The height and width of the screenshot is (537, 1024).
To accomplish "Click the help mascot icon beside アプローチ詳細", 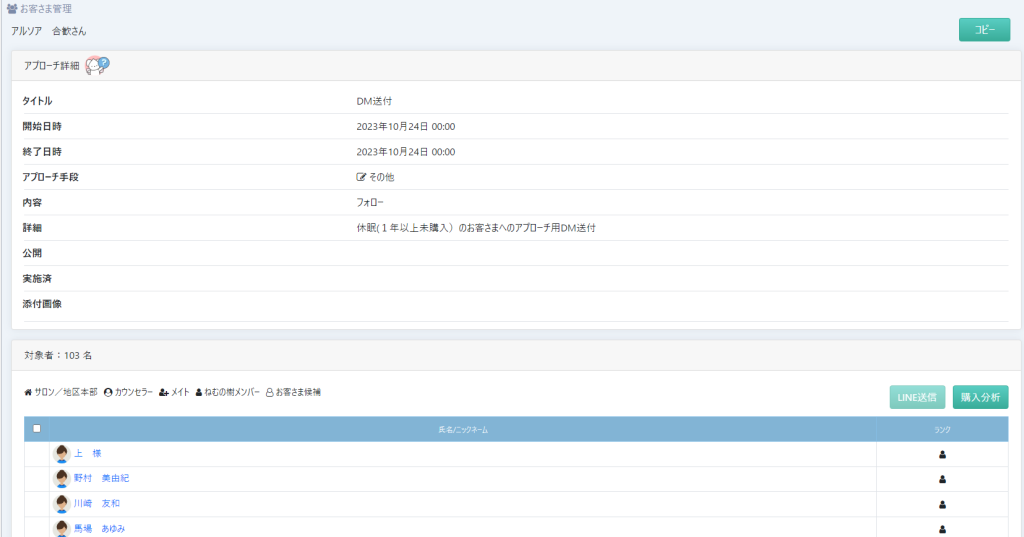I will pos(96,65).
